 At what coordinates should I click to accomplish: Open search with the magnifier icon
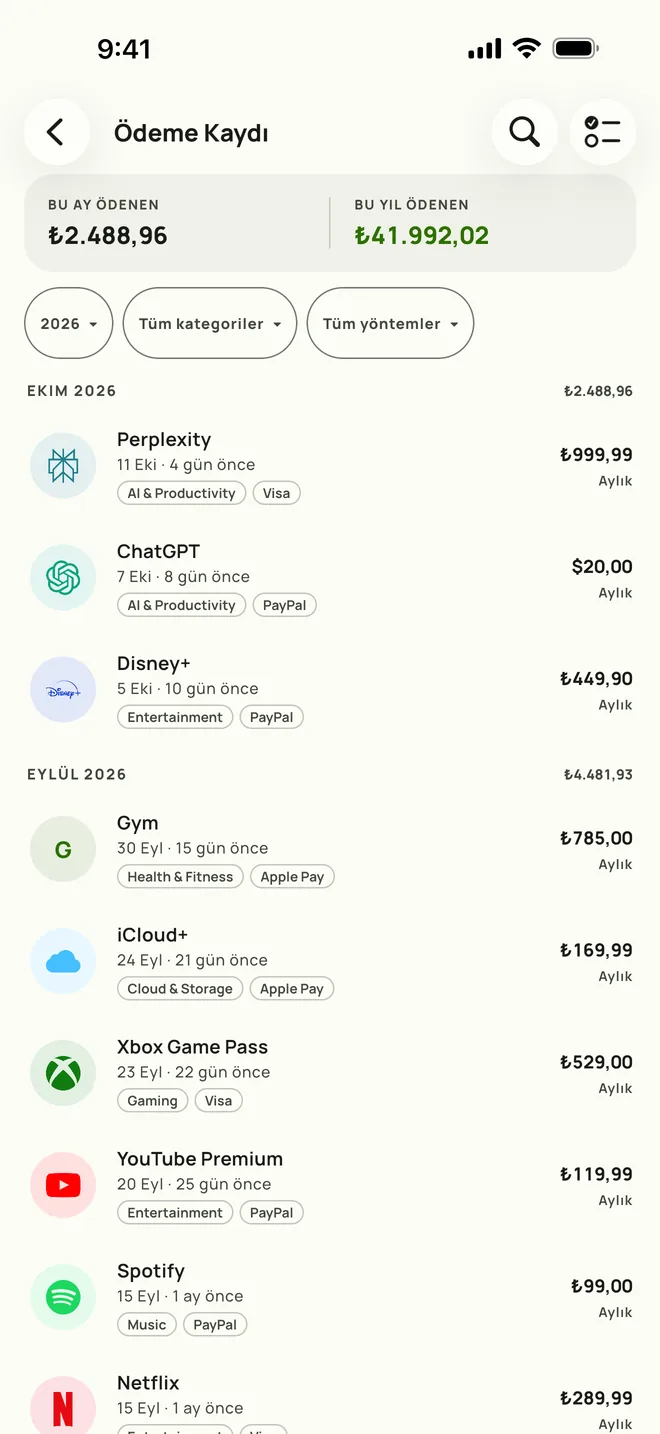(524, 132)
